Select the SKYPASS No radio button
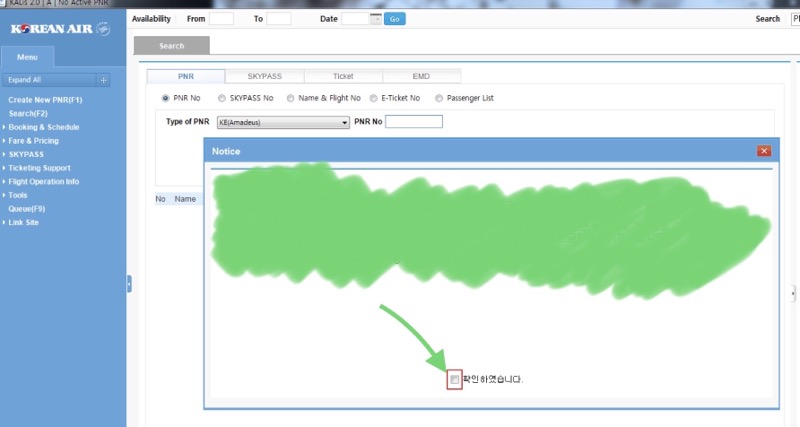800x427 pixels. [223, 98]
